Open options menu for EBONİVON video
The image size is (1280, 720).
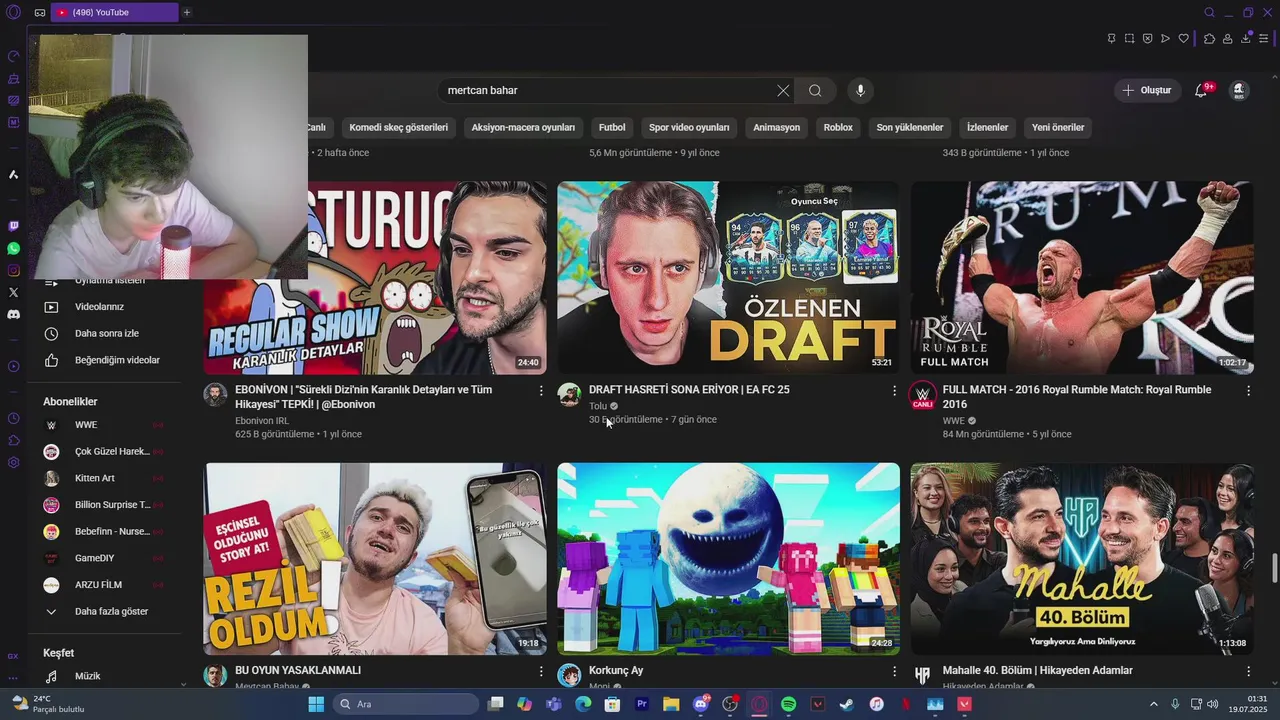coord(541,390)
